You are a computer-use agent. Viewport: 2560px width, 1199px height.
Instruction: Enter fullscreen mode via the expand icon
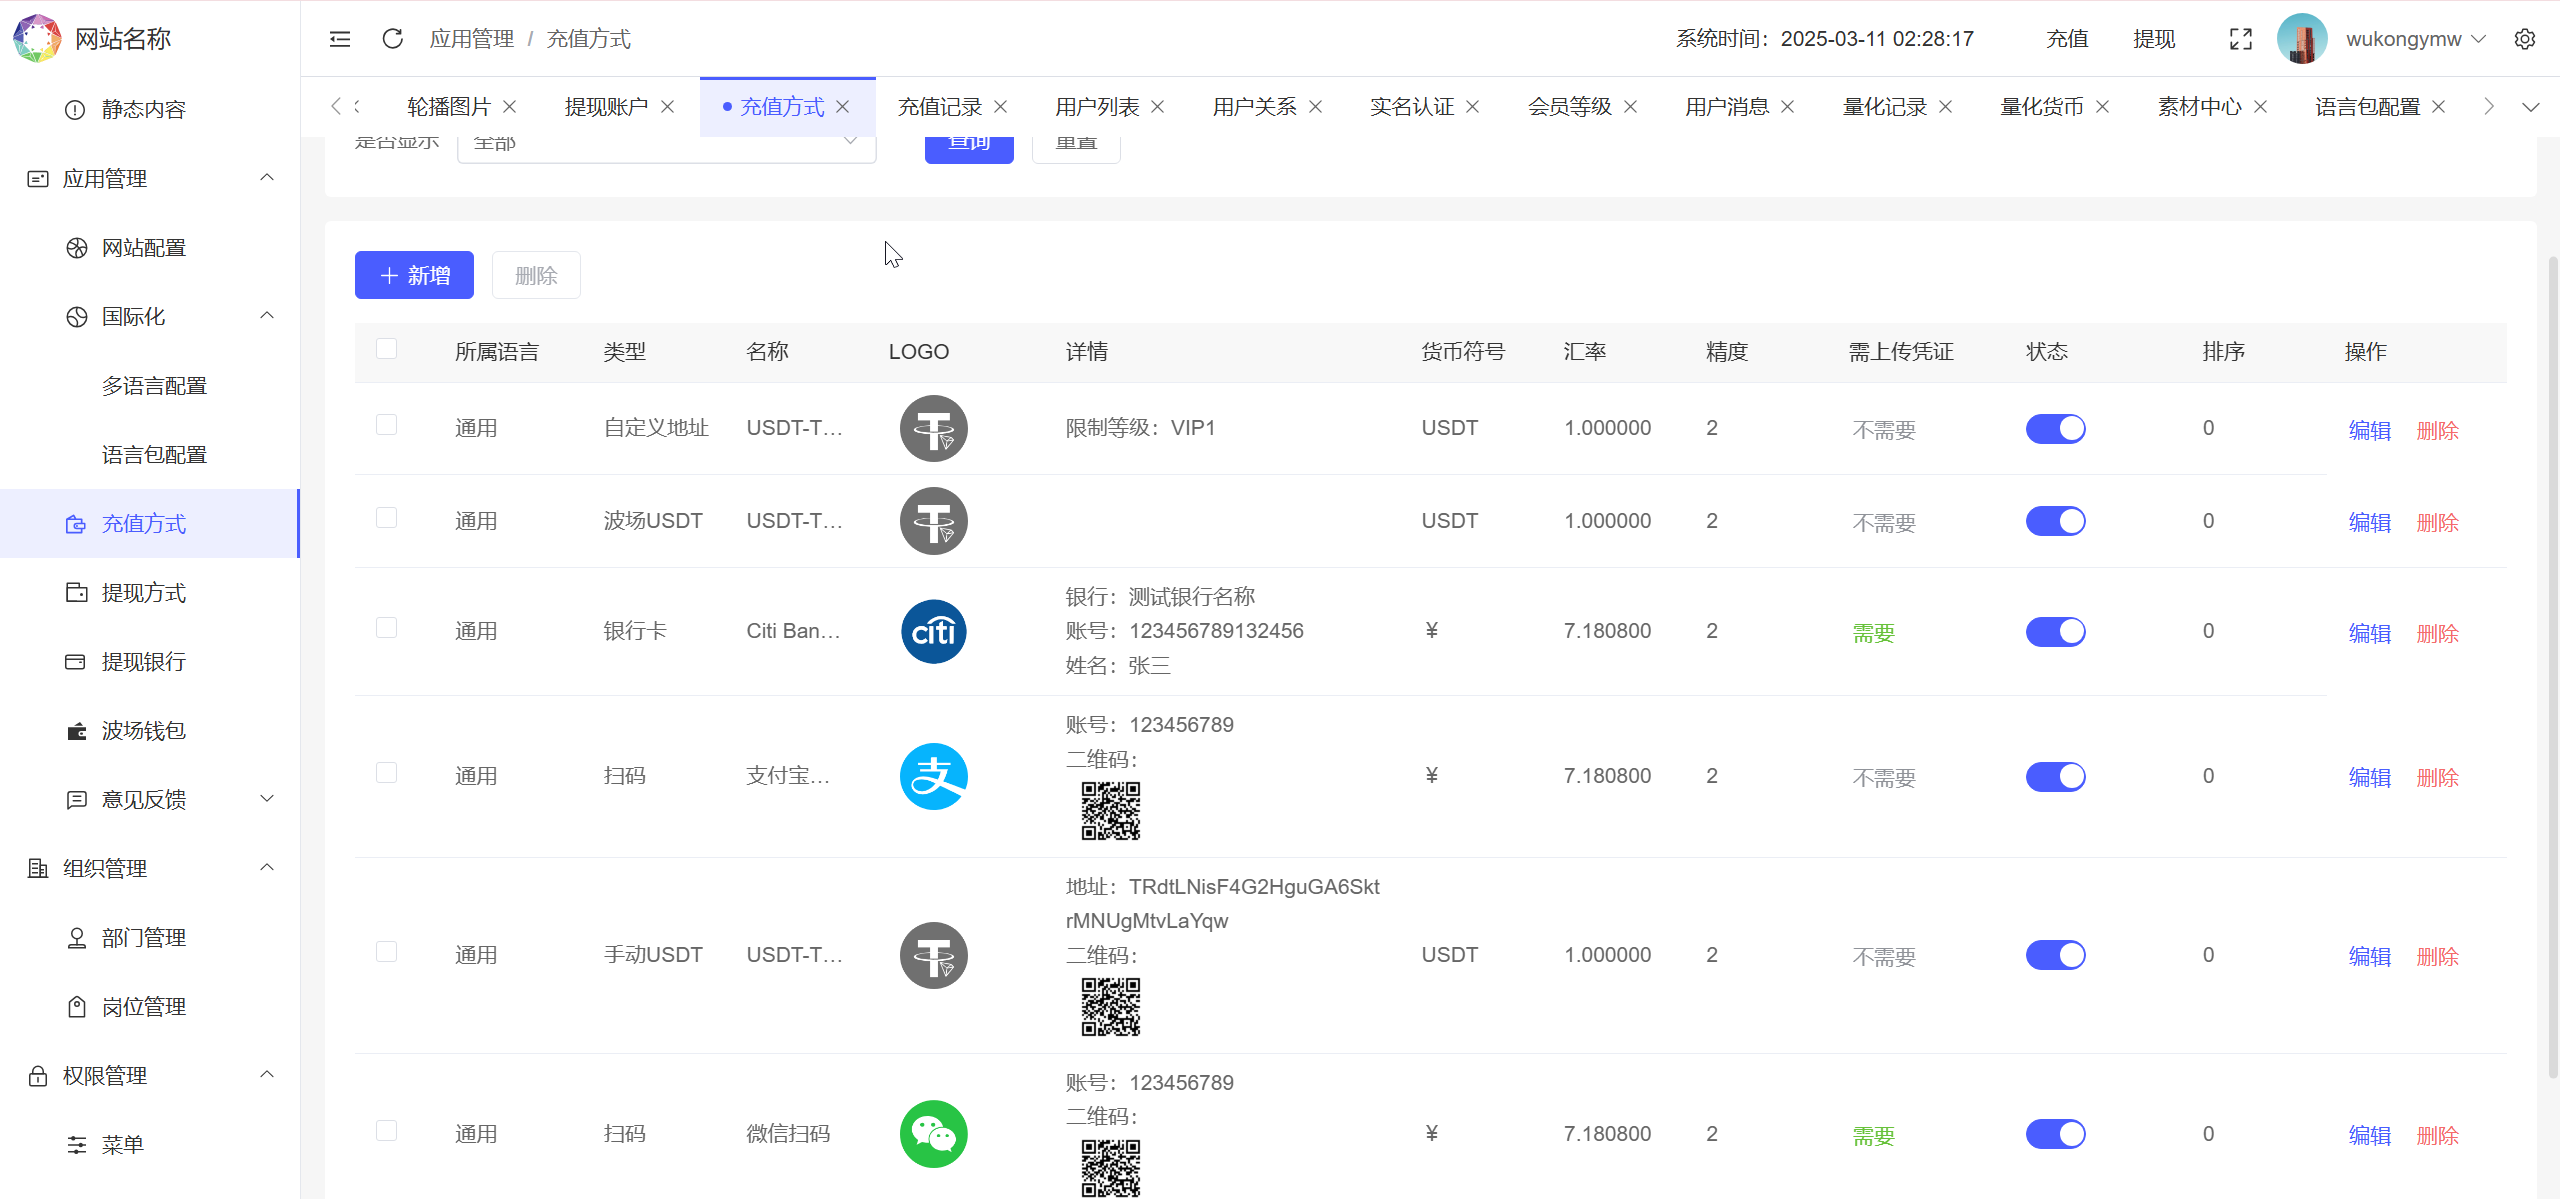click(x=2241, y=38)
